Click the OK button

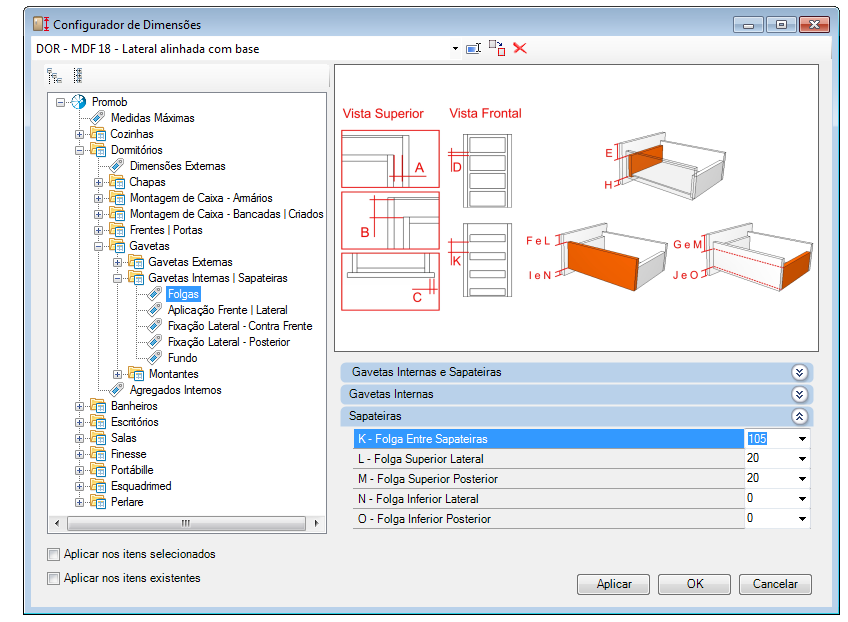(x=694, y=584)
